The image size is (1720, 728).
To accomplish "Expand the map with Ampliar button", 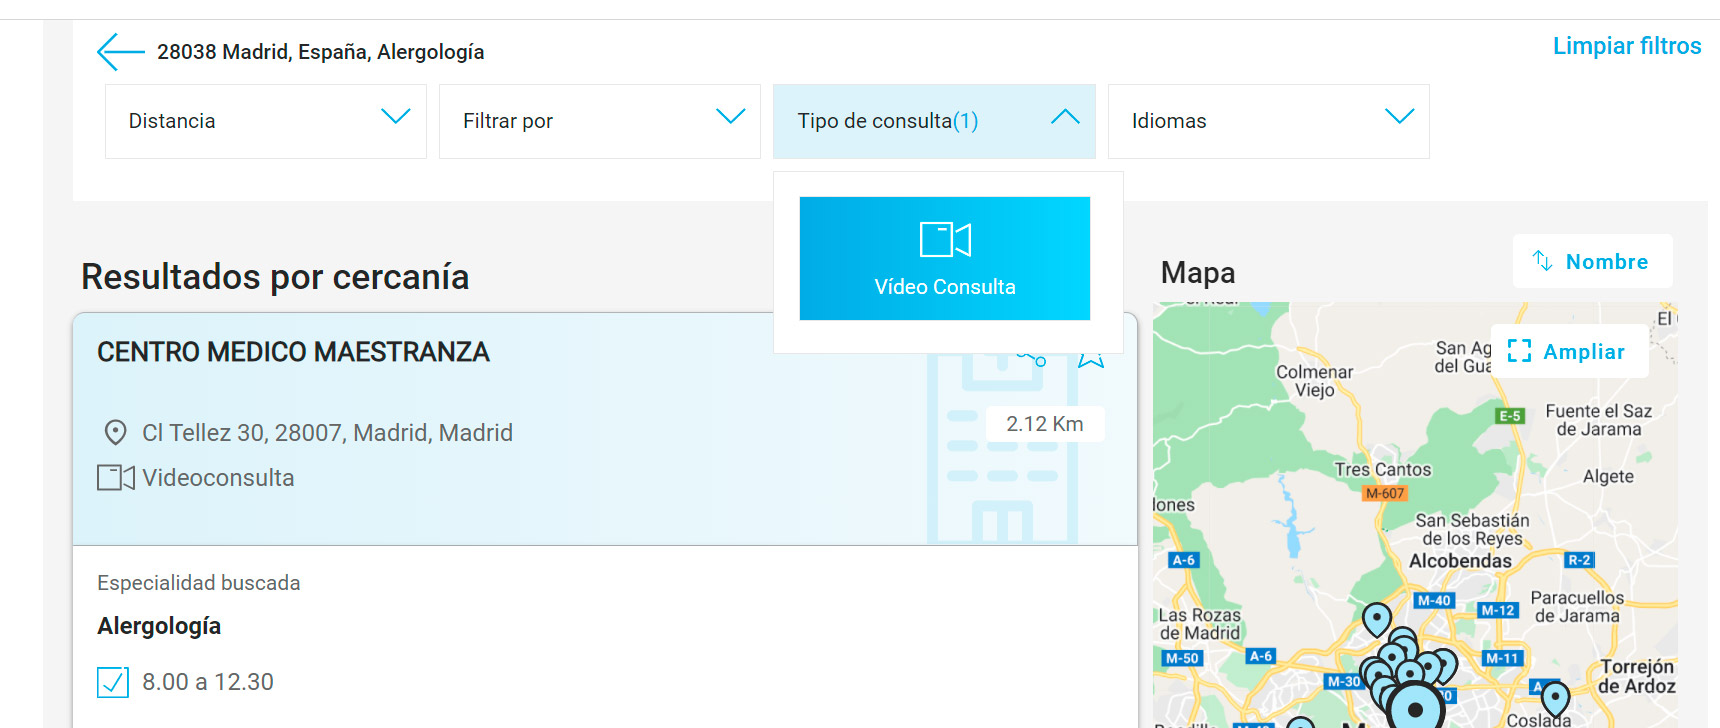I will (x=1569, y=352).
